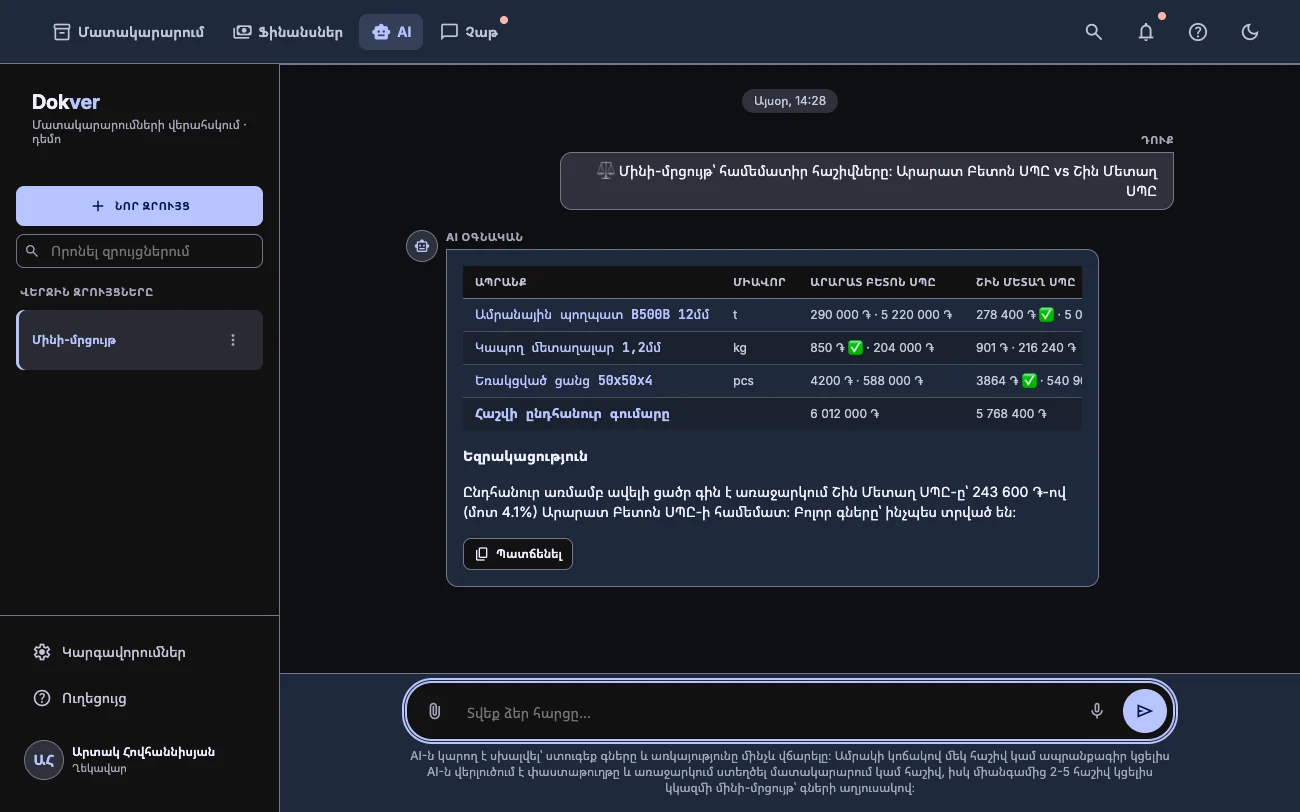Click the attach file paperclip icon

(x=434, y=711)
